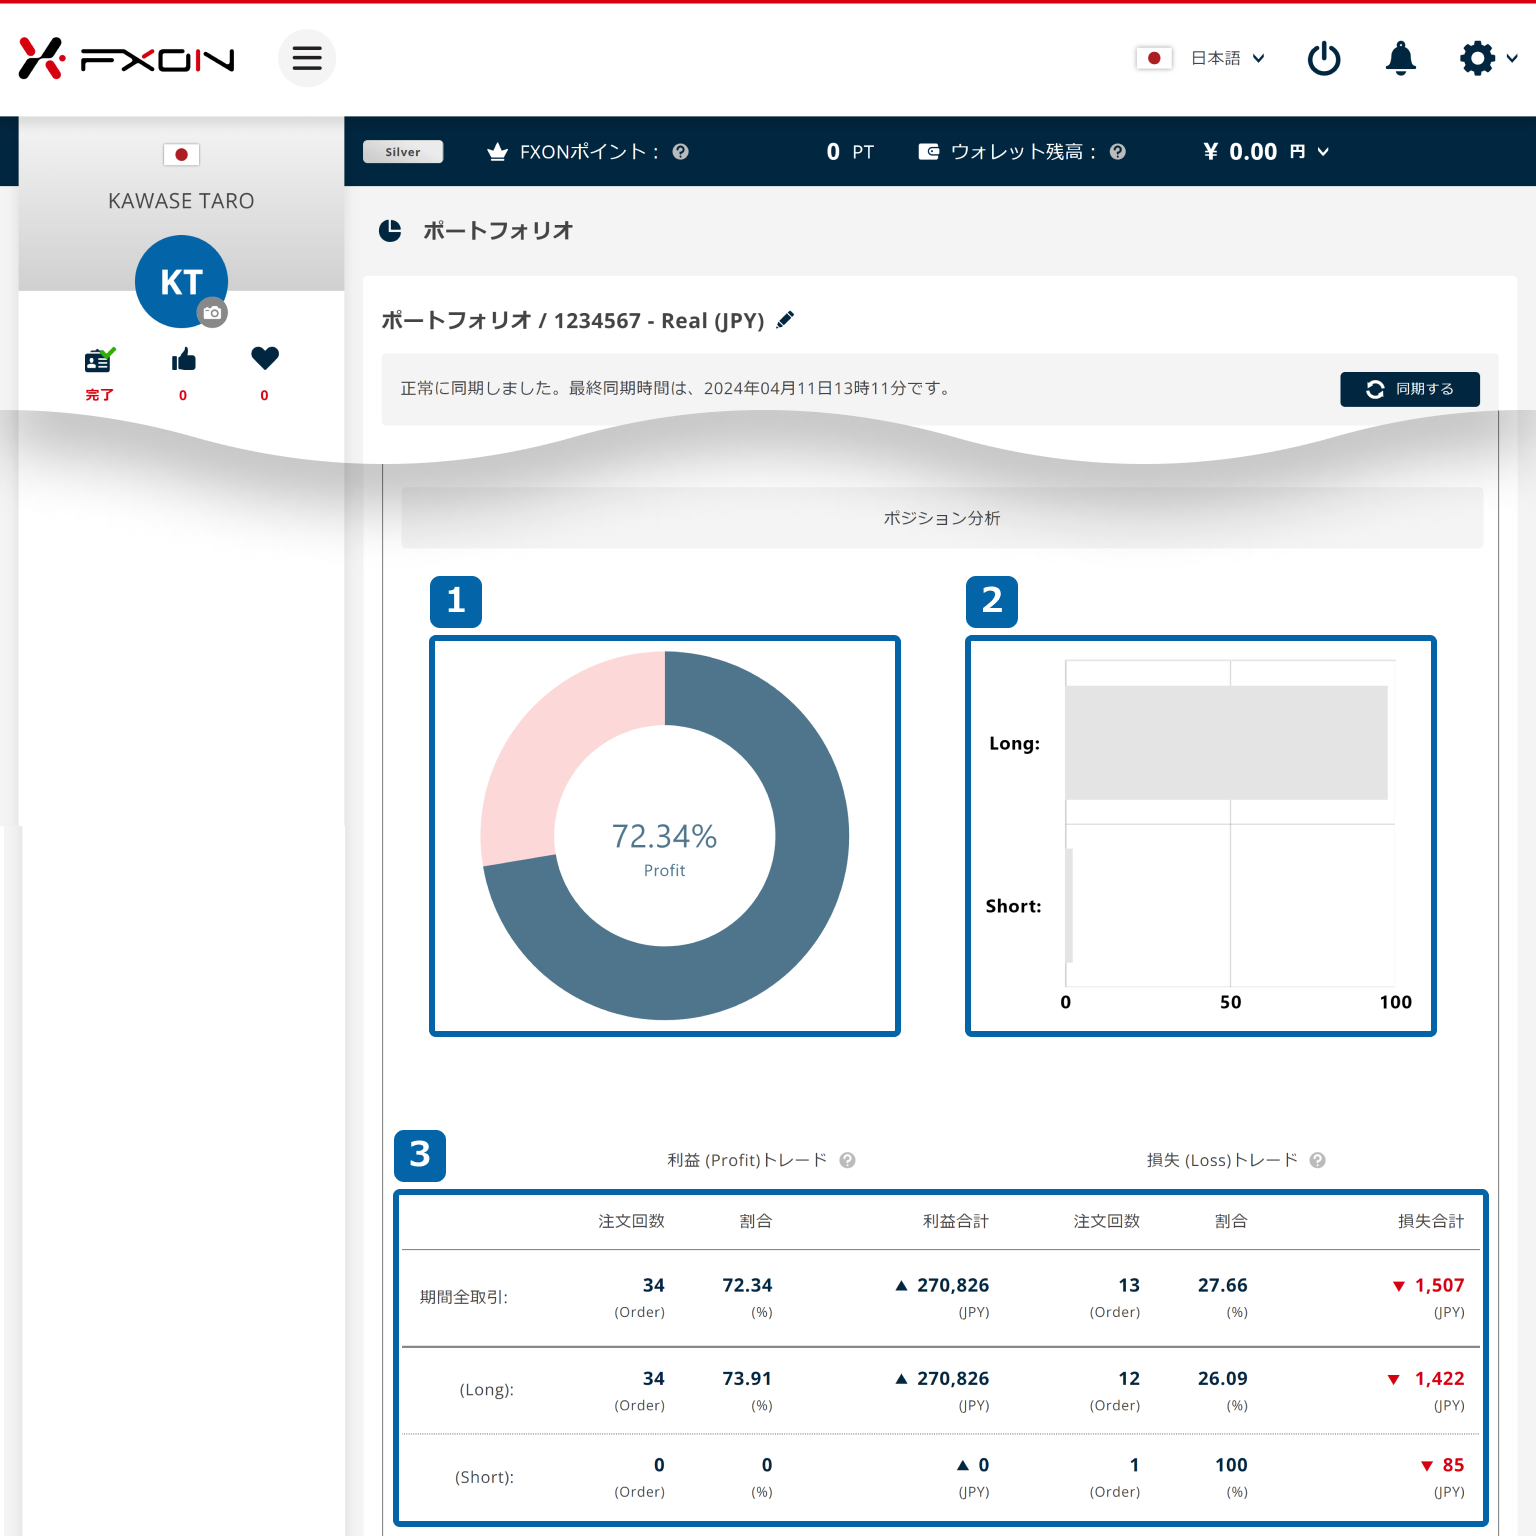Click the 利益合計 column header
Viewport: 1536px width, 1536px height.
tap(955, 1221)
